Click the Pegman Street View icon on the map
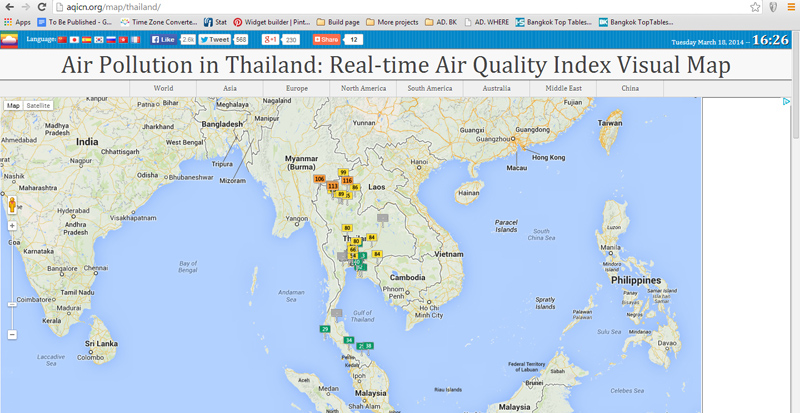 tap(12, 204)
